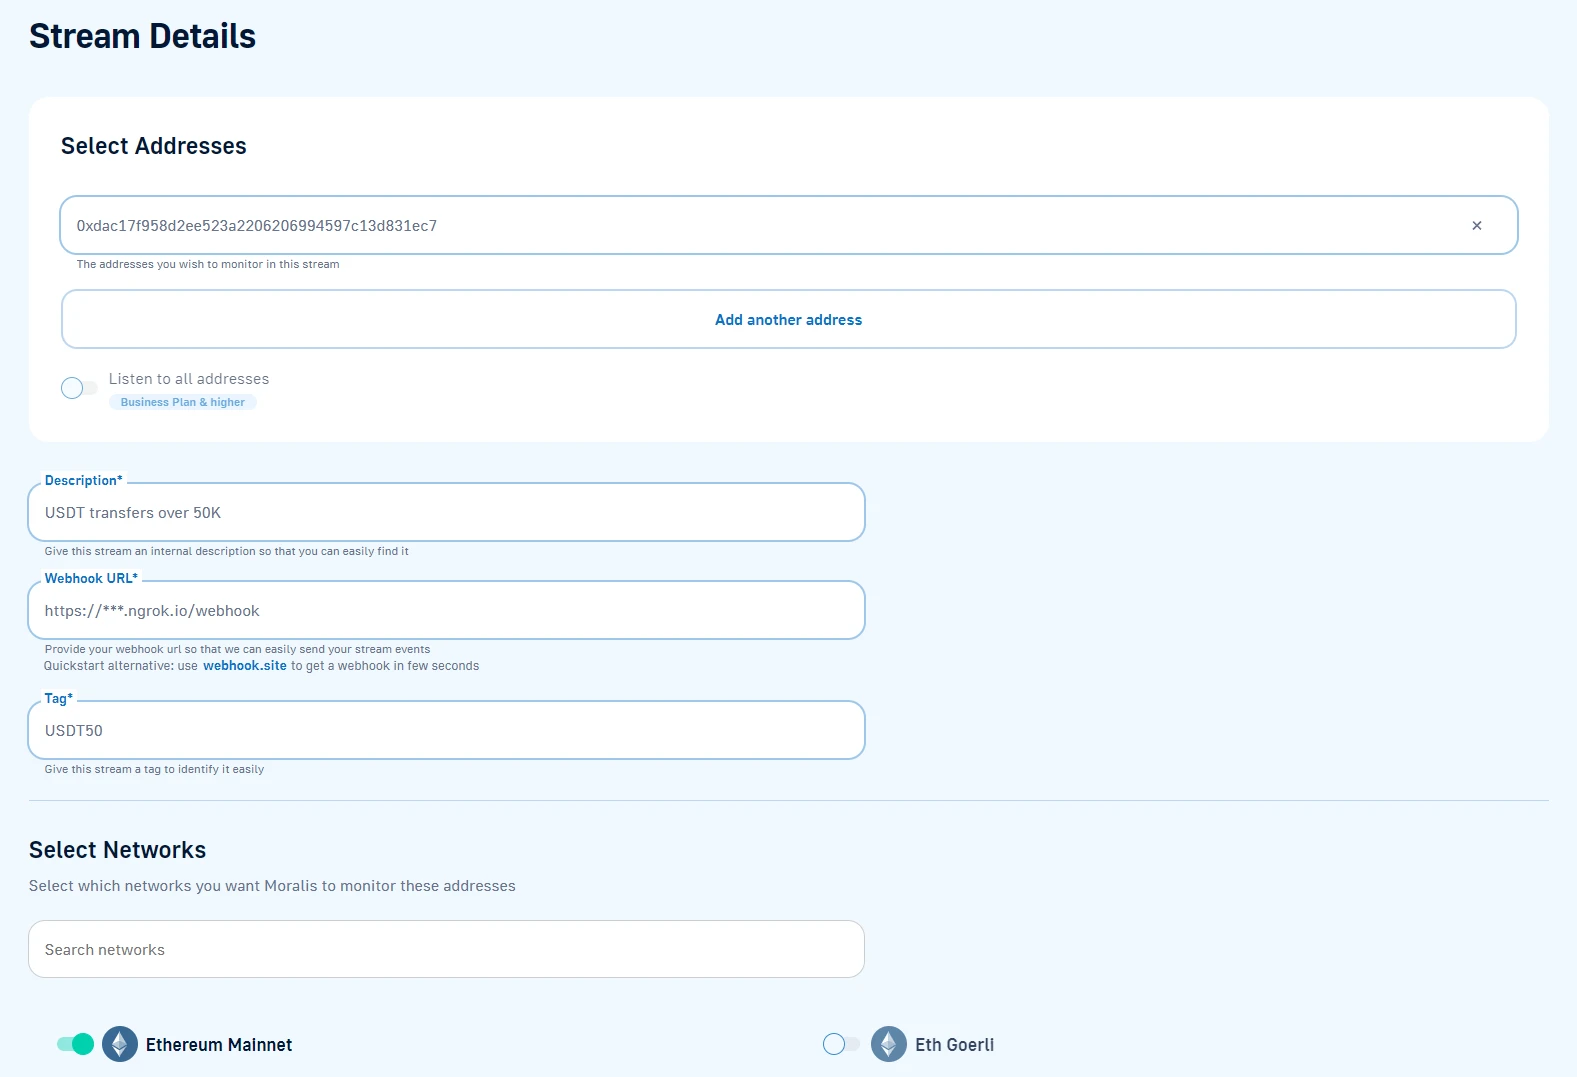
Task: Click the Select Addresses section heading
Action: (153, 146)
